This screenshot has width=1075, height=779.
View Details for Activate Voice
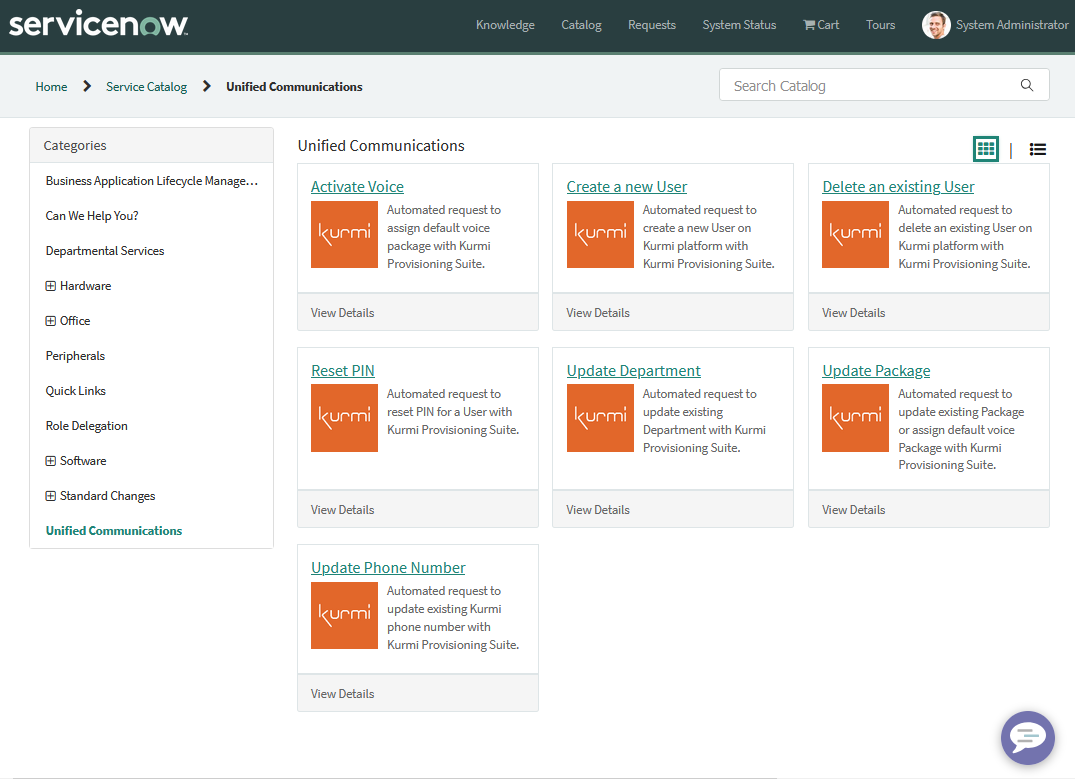pyautogui.click(x=342, y=313)
